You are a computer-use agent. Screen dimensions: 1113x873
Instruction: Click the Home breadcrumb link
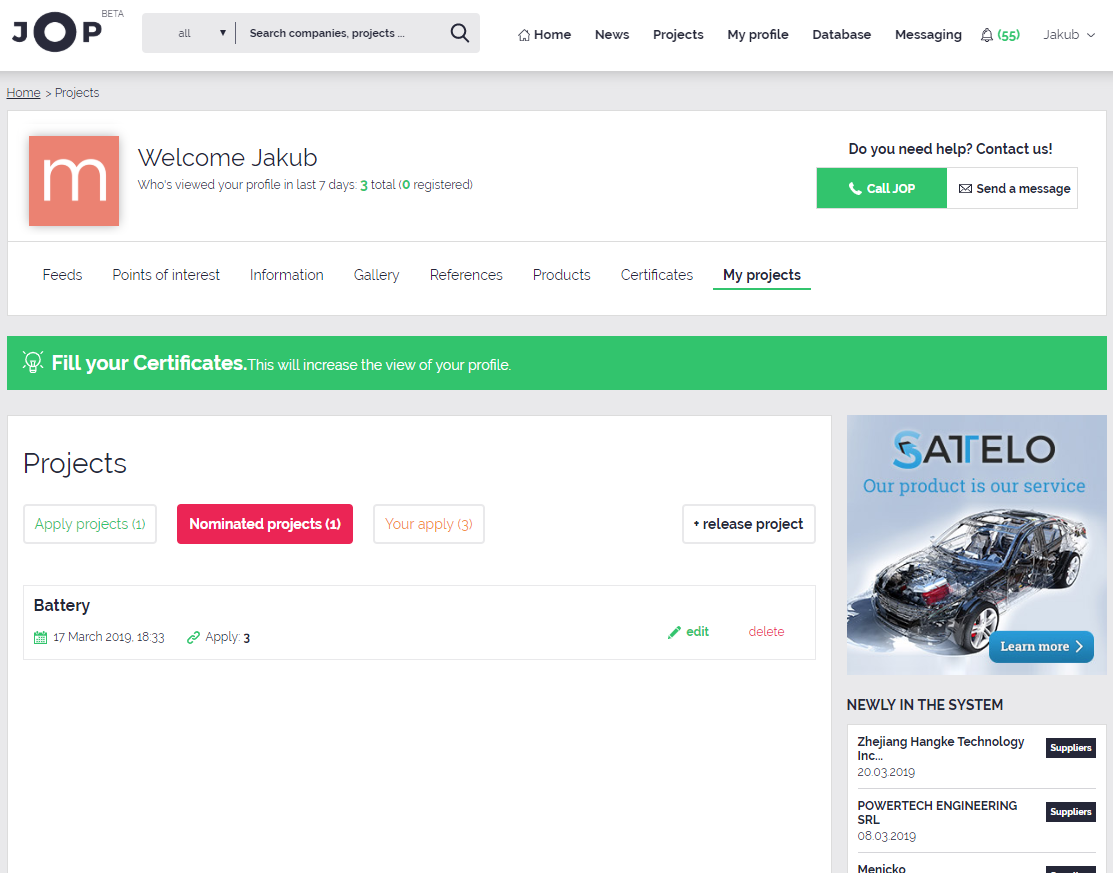pyautogui.click(x=23, y=93)
